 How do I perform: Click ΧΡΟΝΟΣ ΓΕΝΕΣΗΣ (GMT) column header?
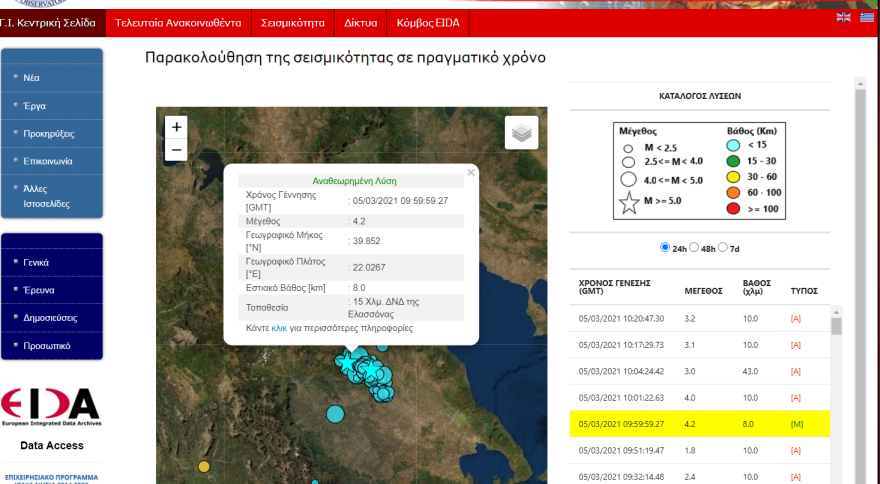[614, 287]
